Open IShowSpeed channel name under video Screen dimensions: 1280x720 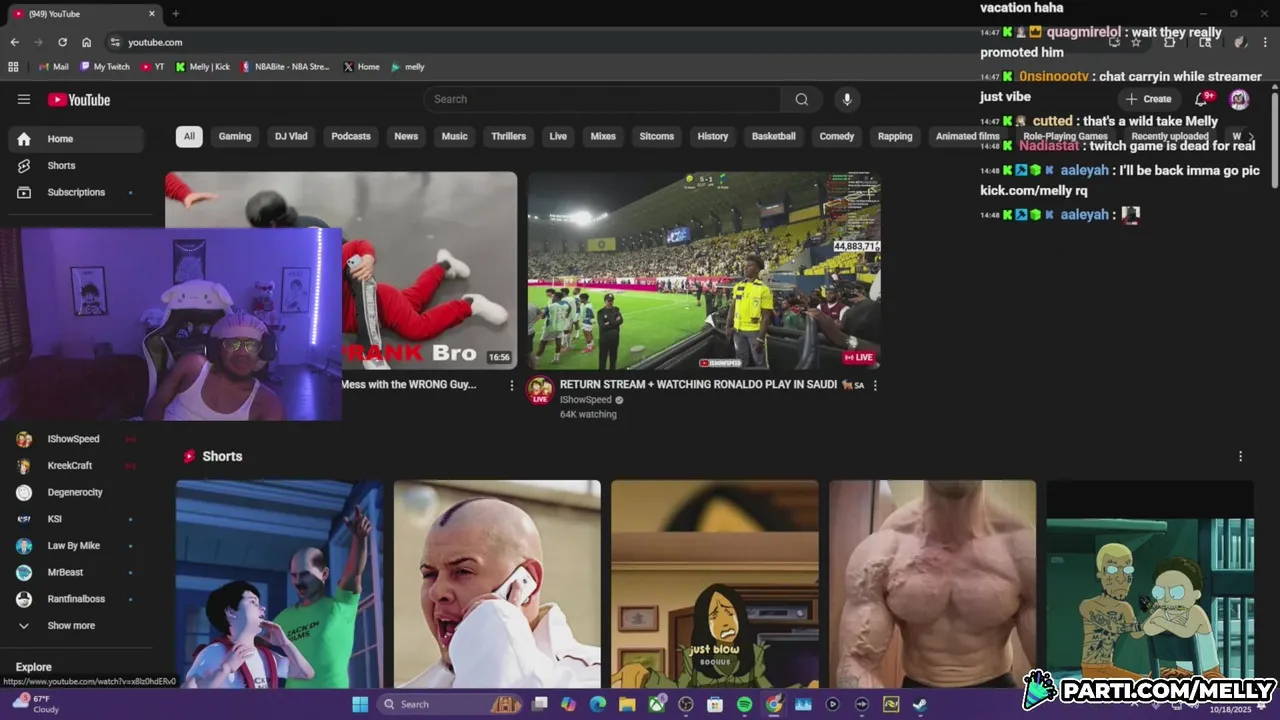coord(586,400)
